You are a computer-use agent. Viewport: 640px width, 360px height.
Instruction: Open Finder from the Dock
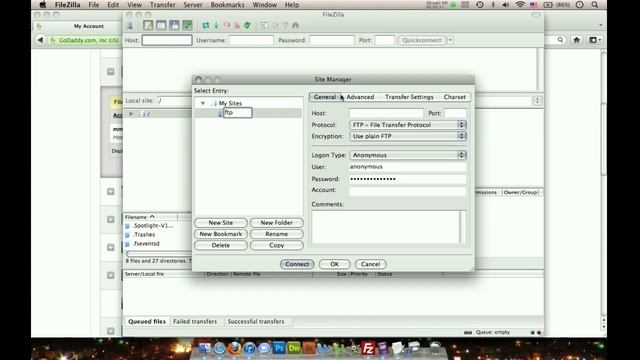pyautogui.click(x=204, y=348)
